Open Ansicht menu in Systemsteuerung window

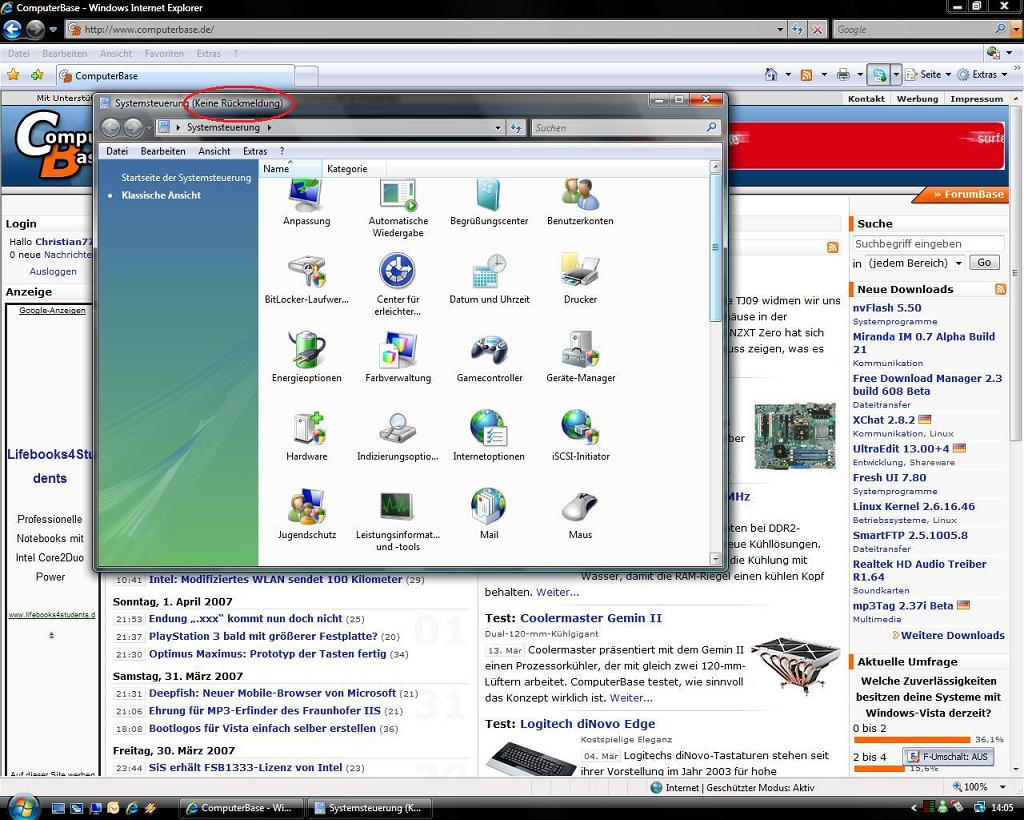[214, 151]
